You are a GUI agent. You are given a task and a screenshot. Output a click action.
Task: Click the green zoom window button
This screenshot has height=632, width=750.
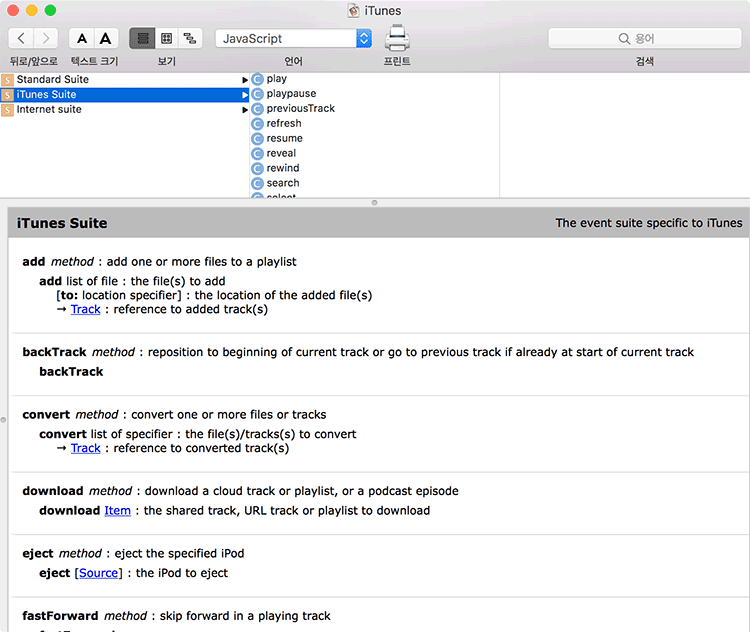point(50,10)
